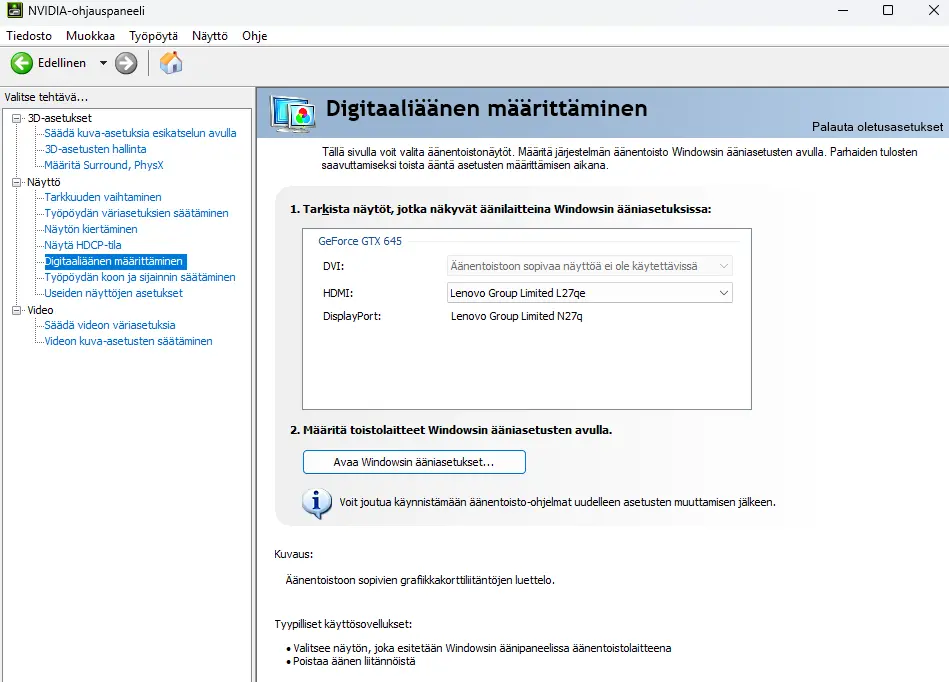Open the Ohje menu
The image size is (949, 682).
pyautogui.click(x=254, y=36)
